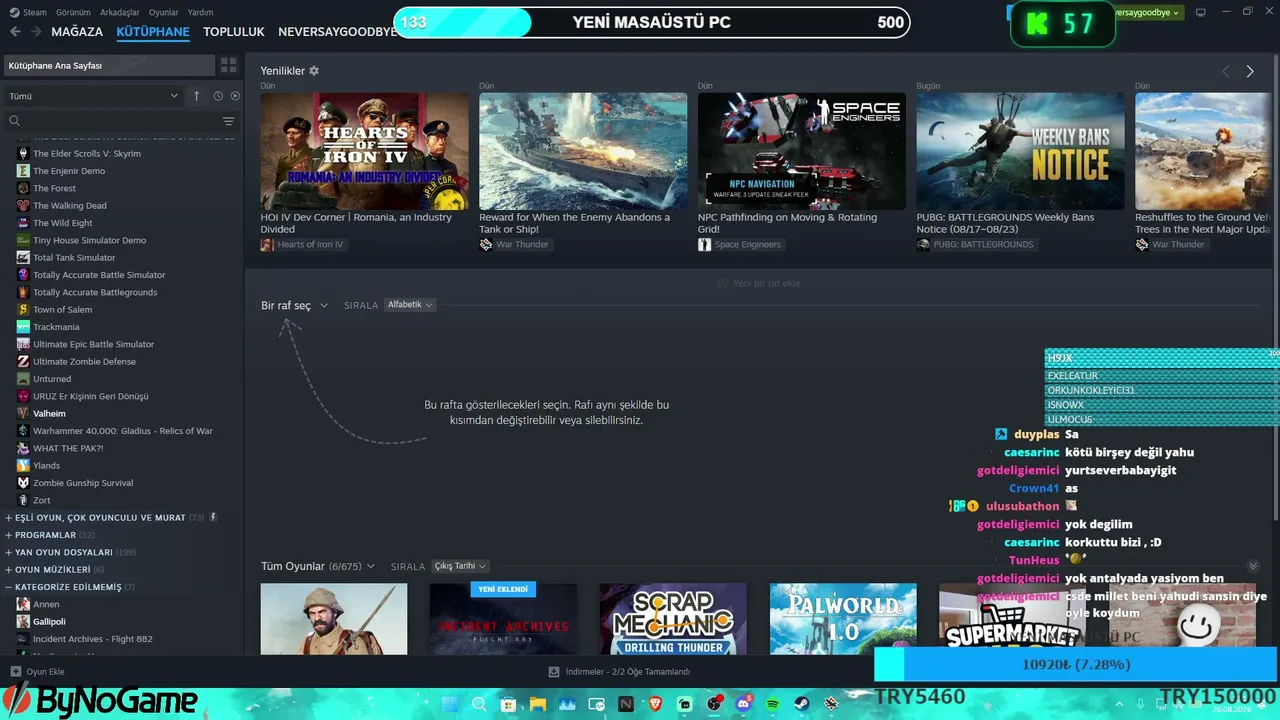Open NPC Pathfinding news article title
Viewport: 1280px width, 720px height.
(x=787, y=223)
